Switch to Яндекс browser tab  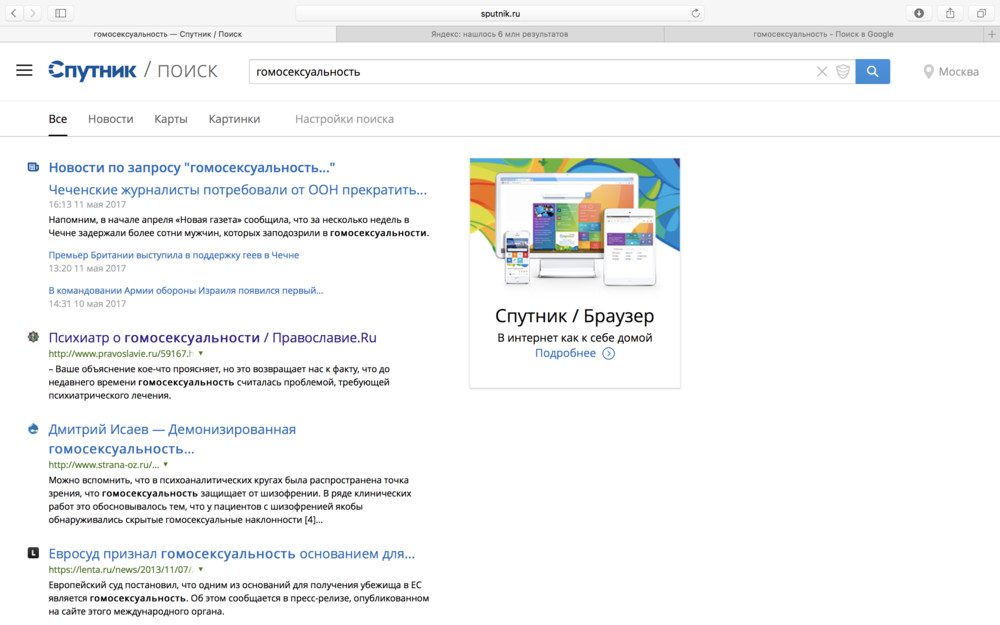[x=500, y=34]
